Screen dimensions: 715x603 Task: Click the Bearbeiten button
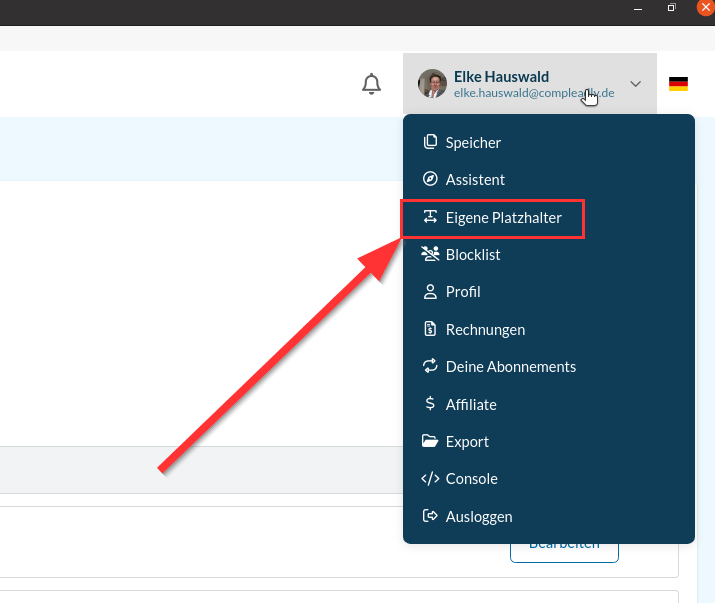pyautogui.click(x=564, y=546)
